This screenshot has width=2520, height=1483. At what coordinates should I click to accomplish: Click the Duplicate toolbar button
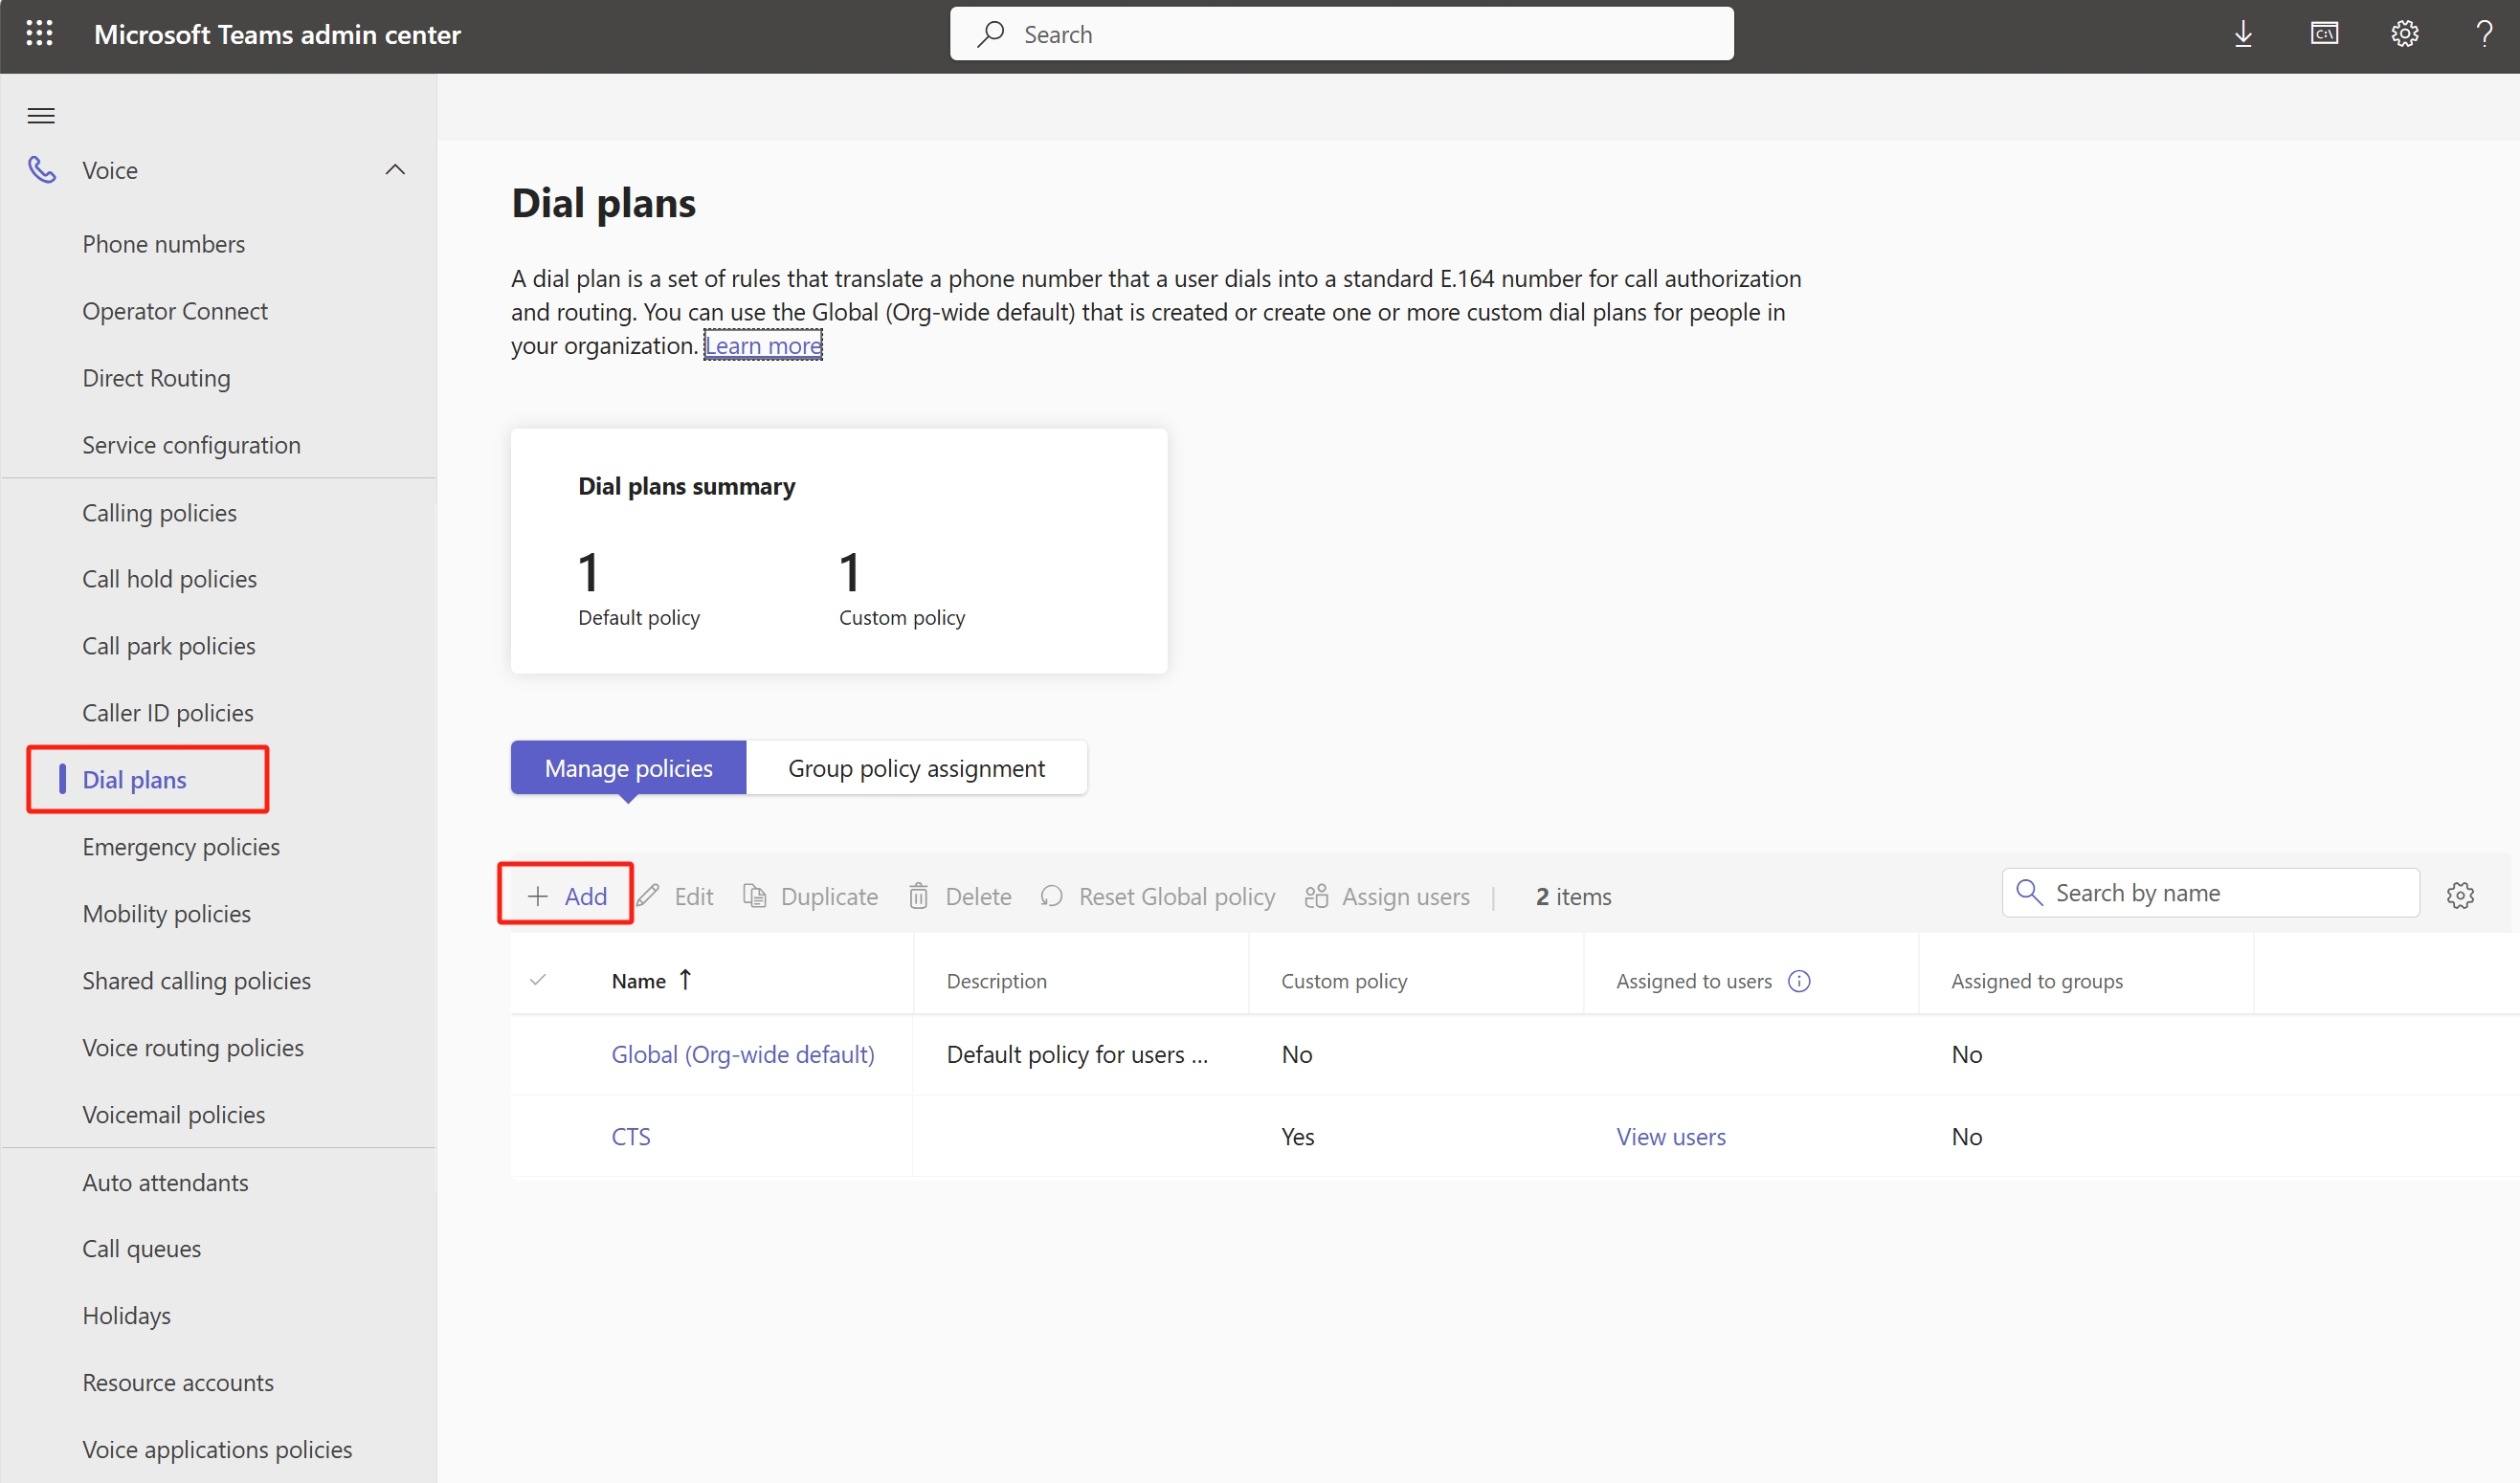point(810,896)
